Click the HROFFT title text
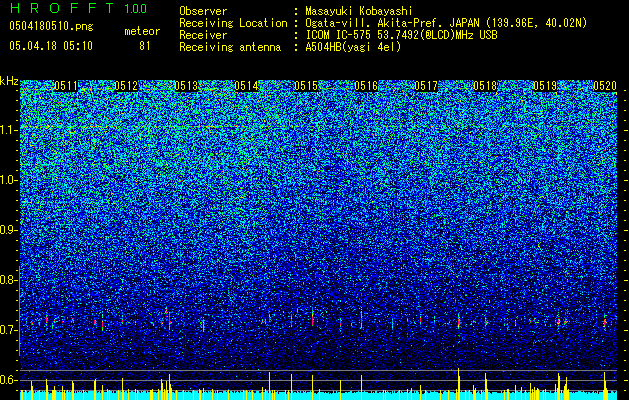This screenshot has width=629, height=400. point(62,8)
